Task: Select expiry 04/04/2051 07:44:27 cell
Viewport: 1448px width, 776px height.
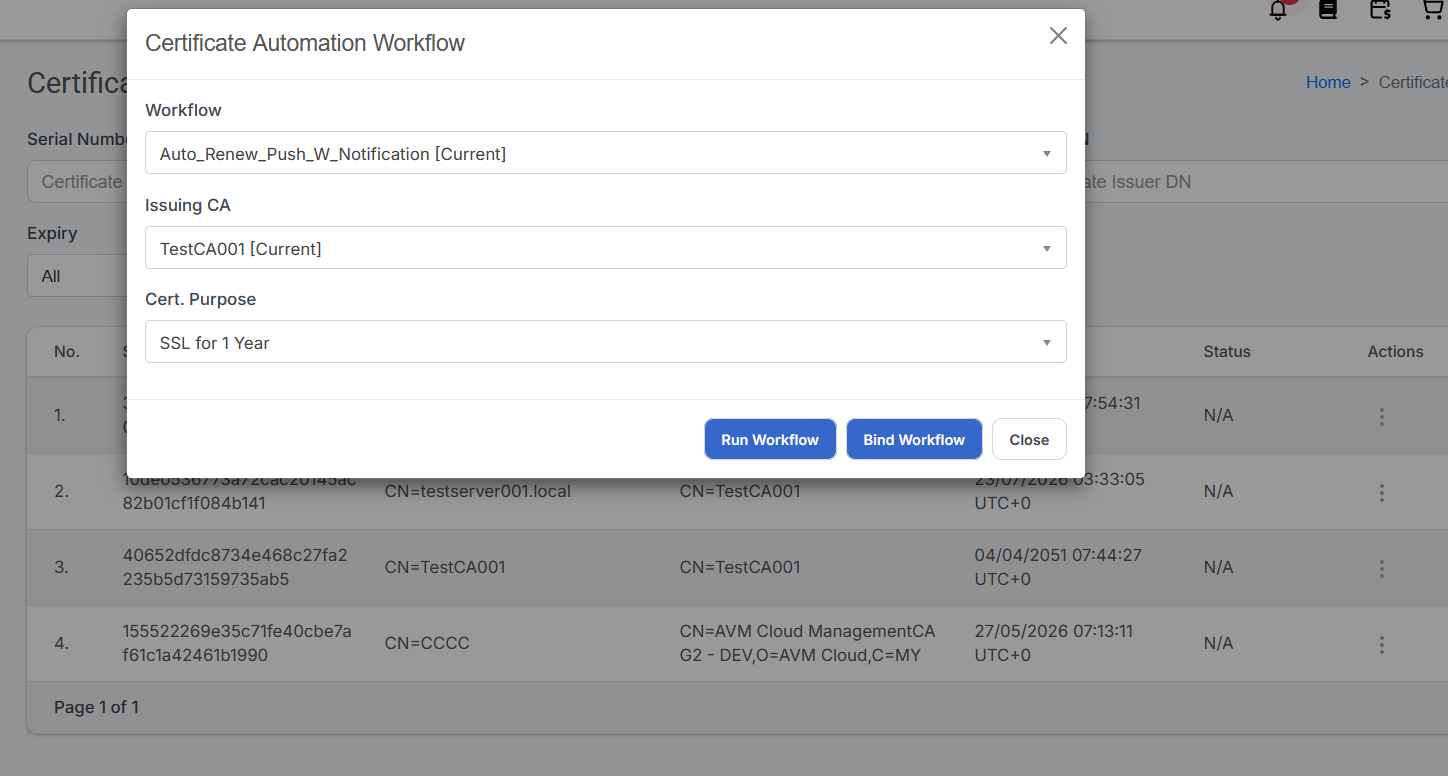Action: 1058,567
